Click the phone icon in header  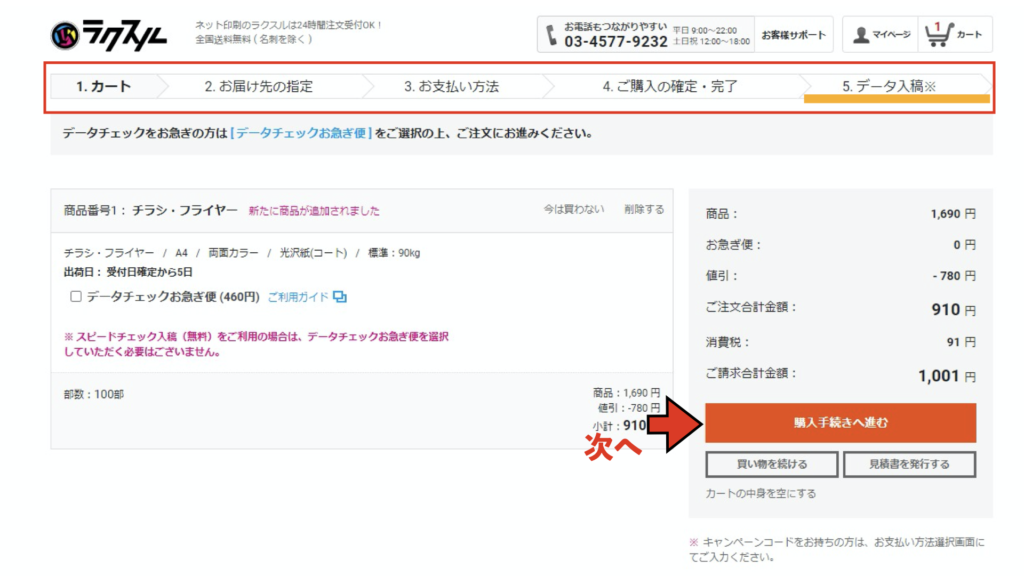pyautogui.click(x=552, y=34)
